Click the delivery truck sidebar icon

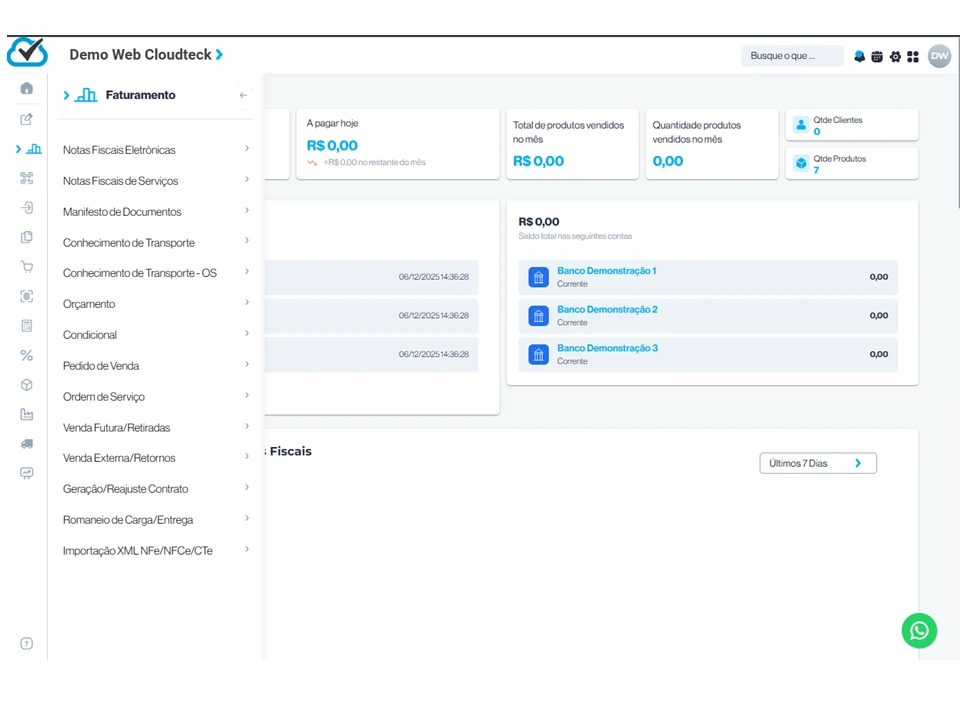click(27, 444)
